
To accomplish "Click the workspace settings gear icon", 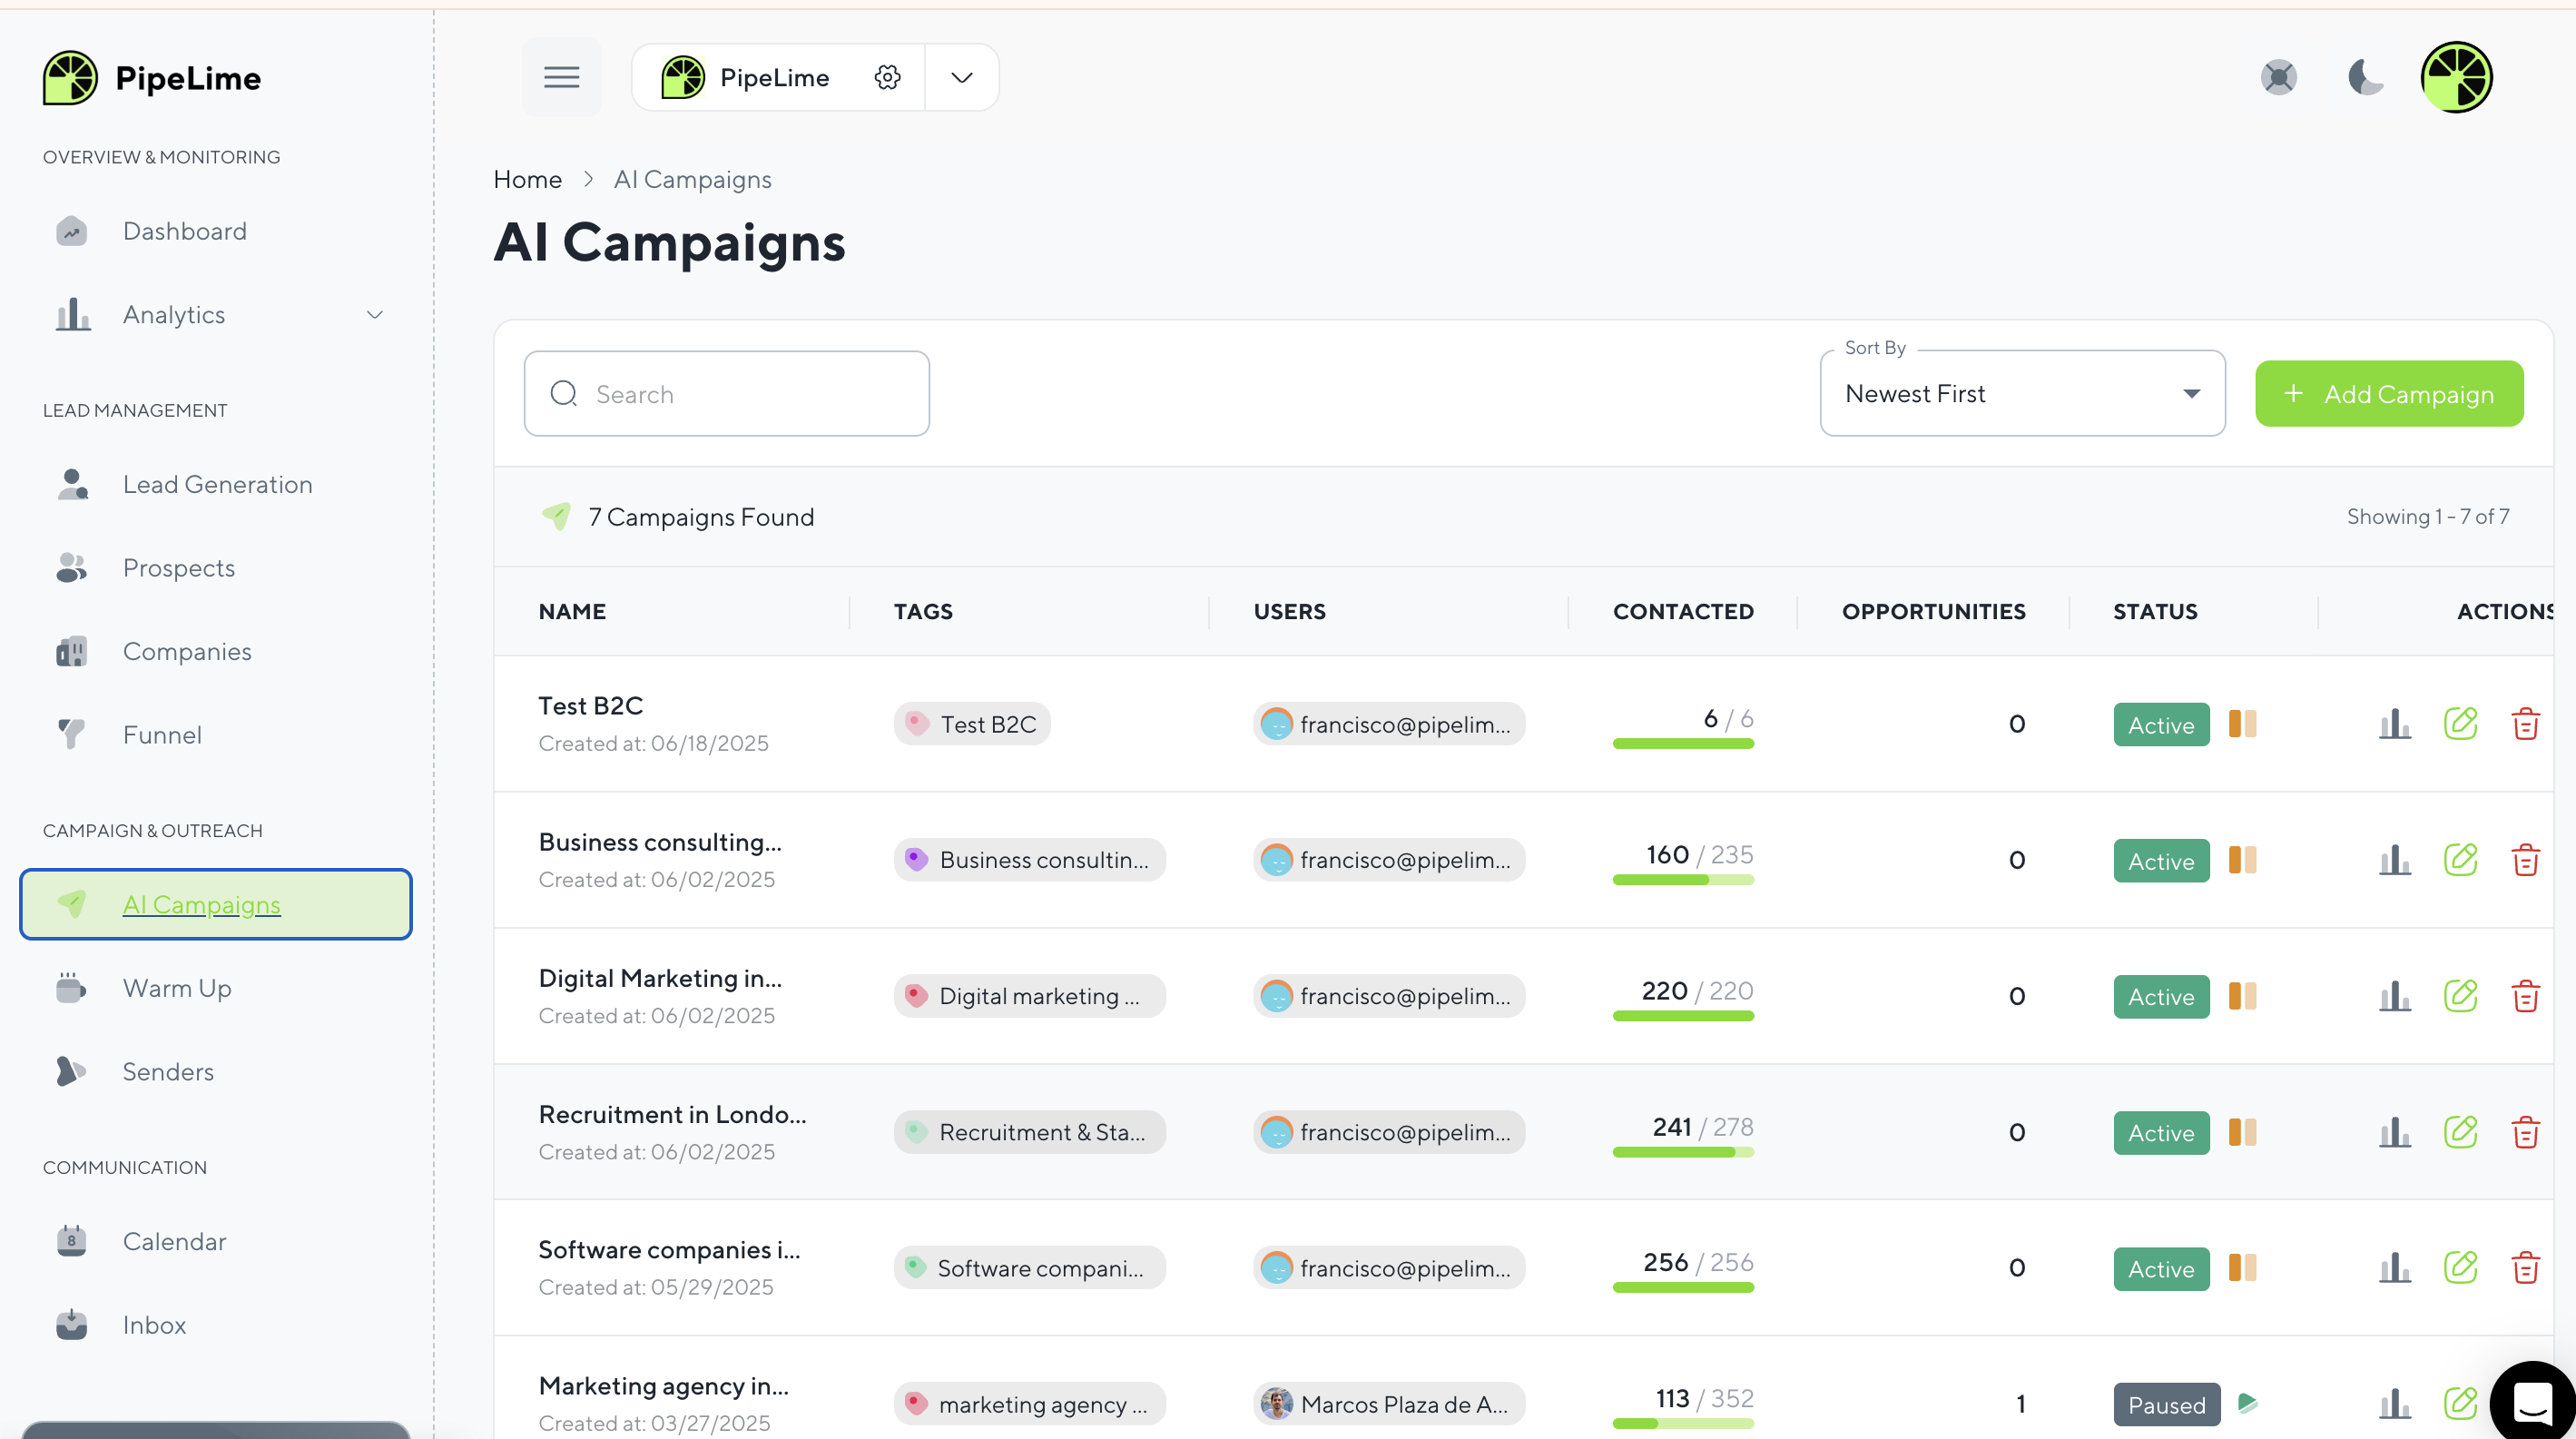I will point(887,77).
